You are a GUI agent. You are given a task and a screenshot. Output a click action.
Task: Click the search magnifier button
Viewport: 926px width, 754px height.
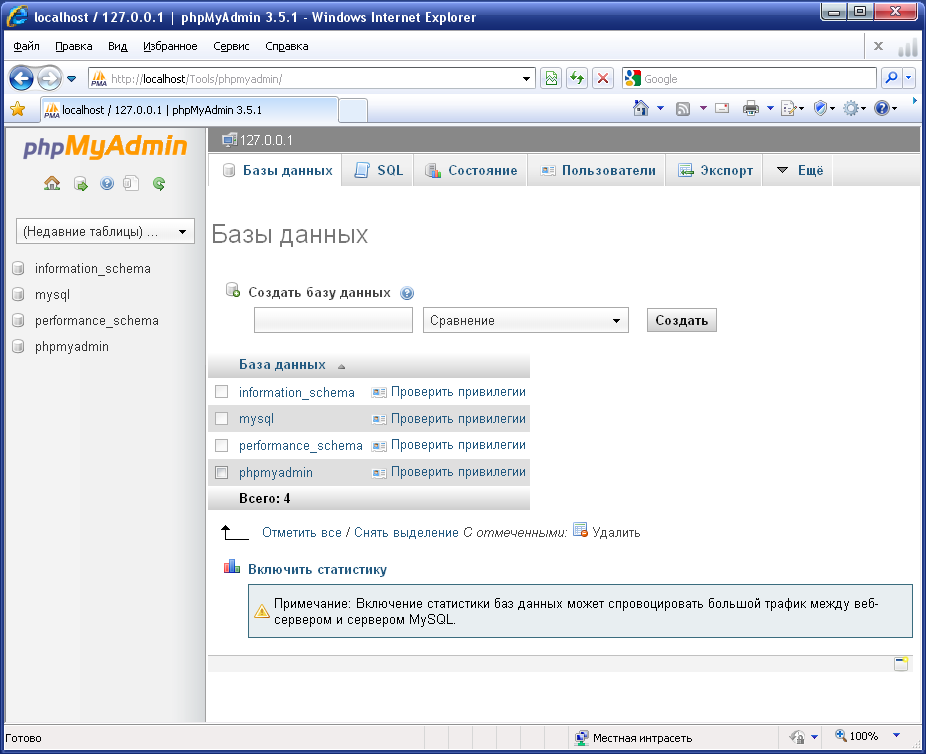point(891,78)
